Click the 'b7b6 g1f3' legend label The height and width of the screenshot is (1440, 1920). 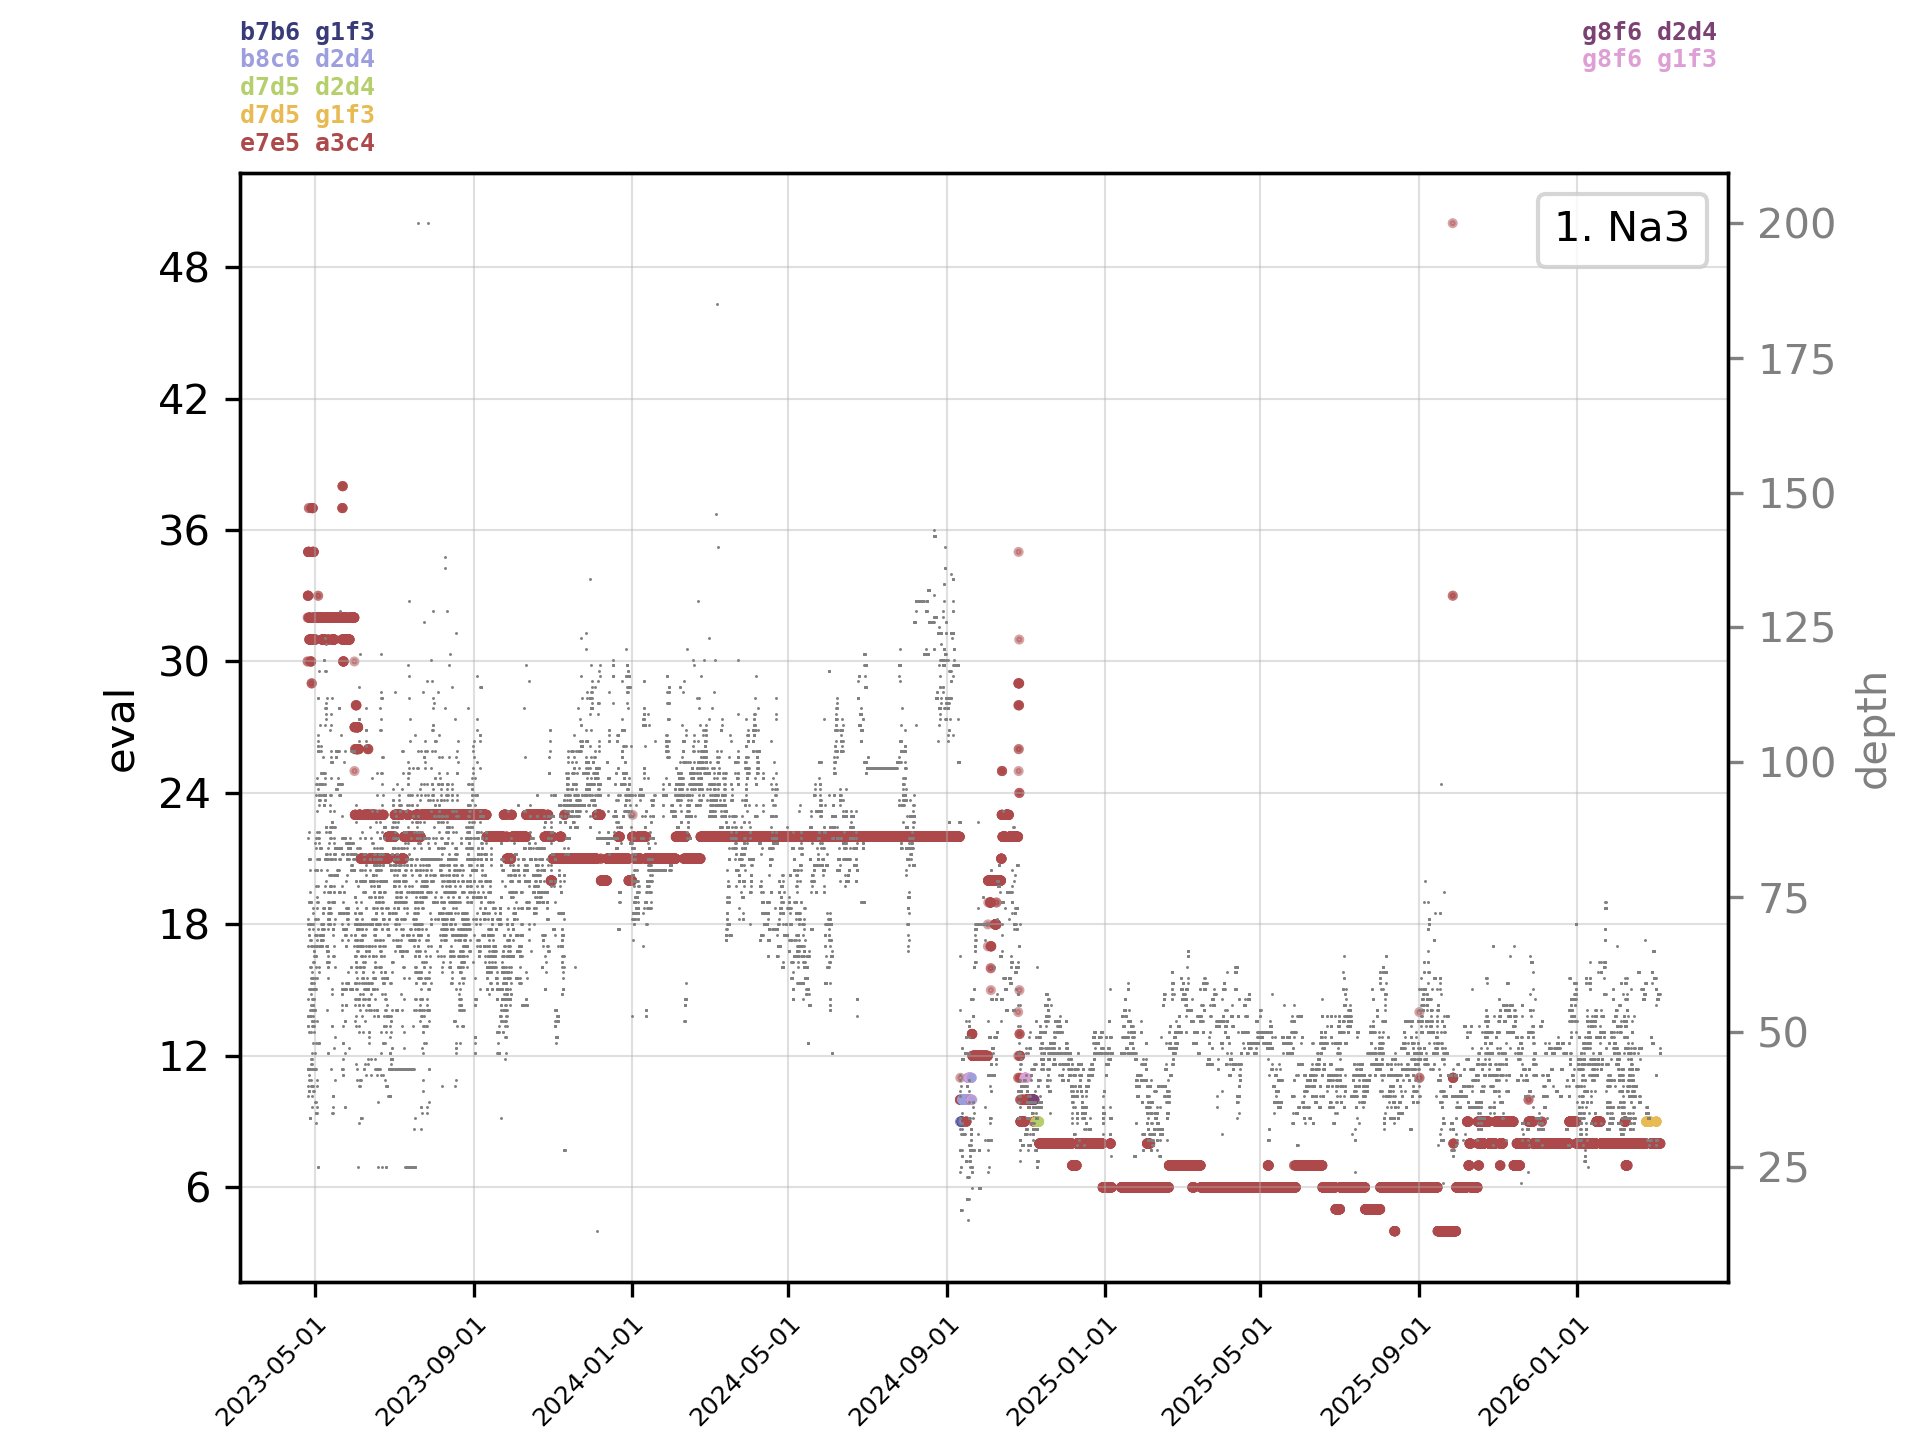[x=307, y=32]
